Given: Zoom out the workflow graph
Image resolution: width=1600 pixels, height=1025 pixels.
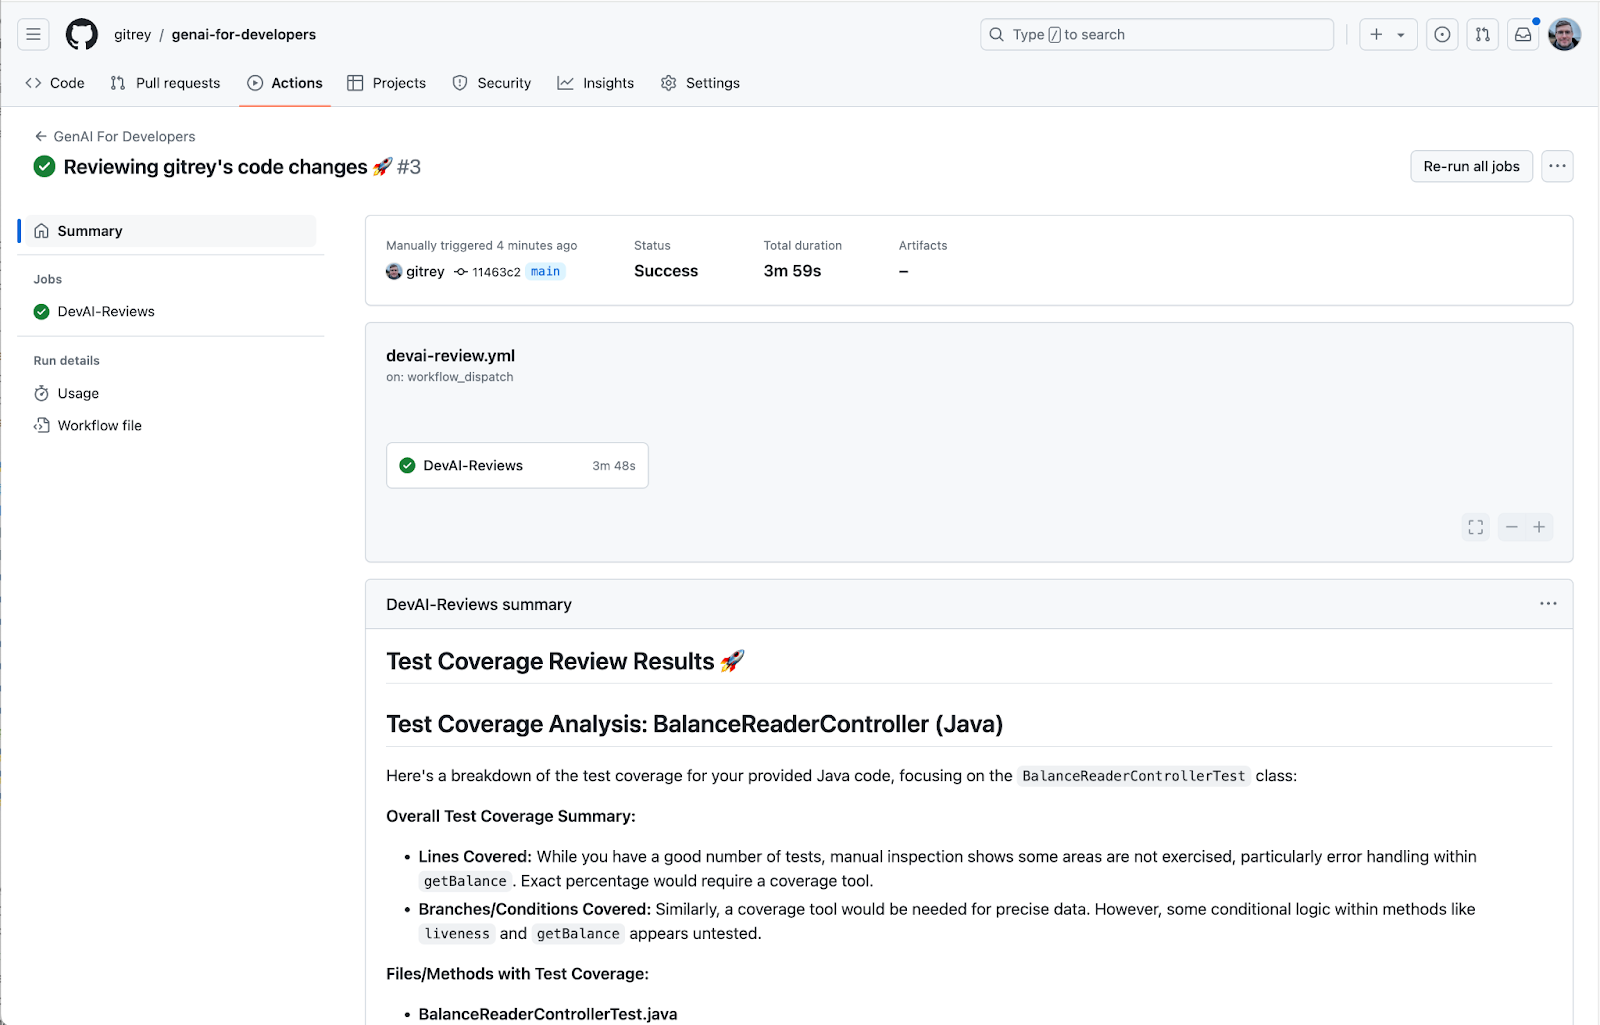Looking at the screenshot, I should click(x=1512, y=527).
